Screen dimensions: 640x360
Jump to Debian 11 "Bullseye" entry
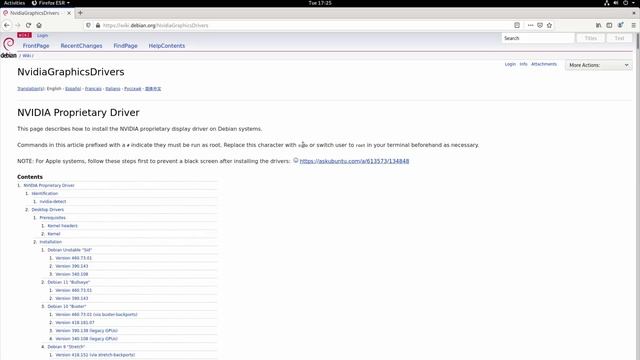(x=69, y=282)
